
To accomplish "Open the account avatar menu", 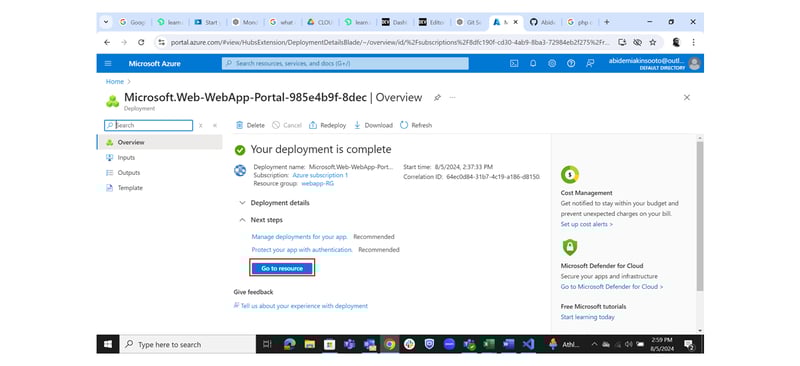I will (694, 64).
